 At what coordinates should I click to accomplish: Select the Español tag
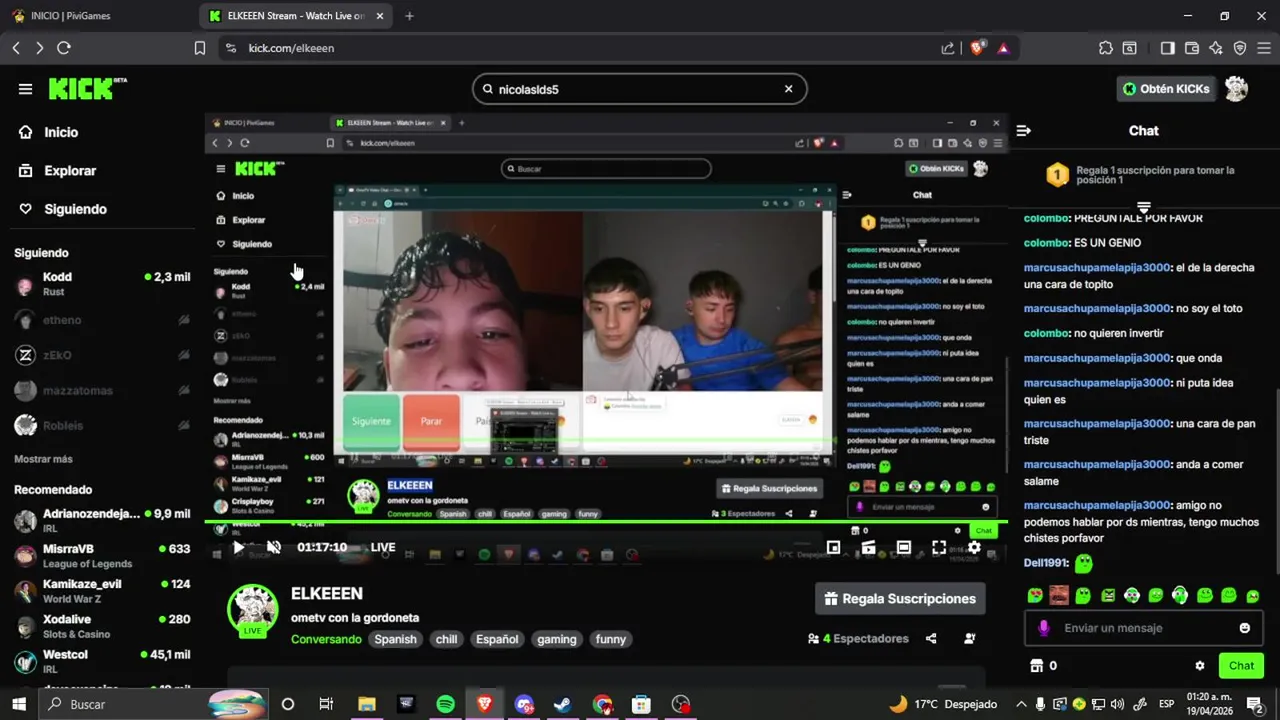tap(497, 639)
